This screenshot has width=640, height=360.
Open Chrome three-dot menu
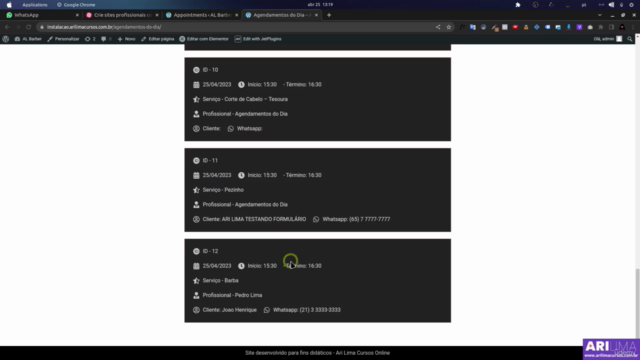(633, 27)
